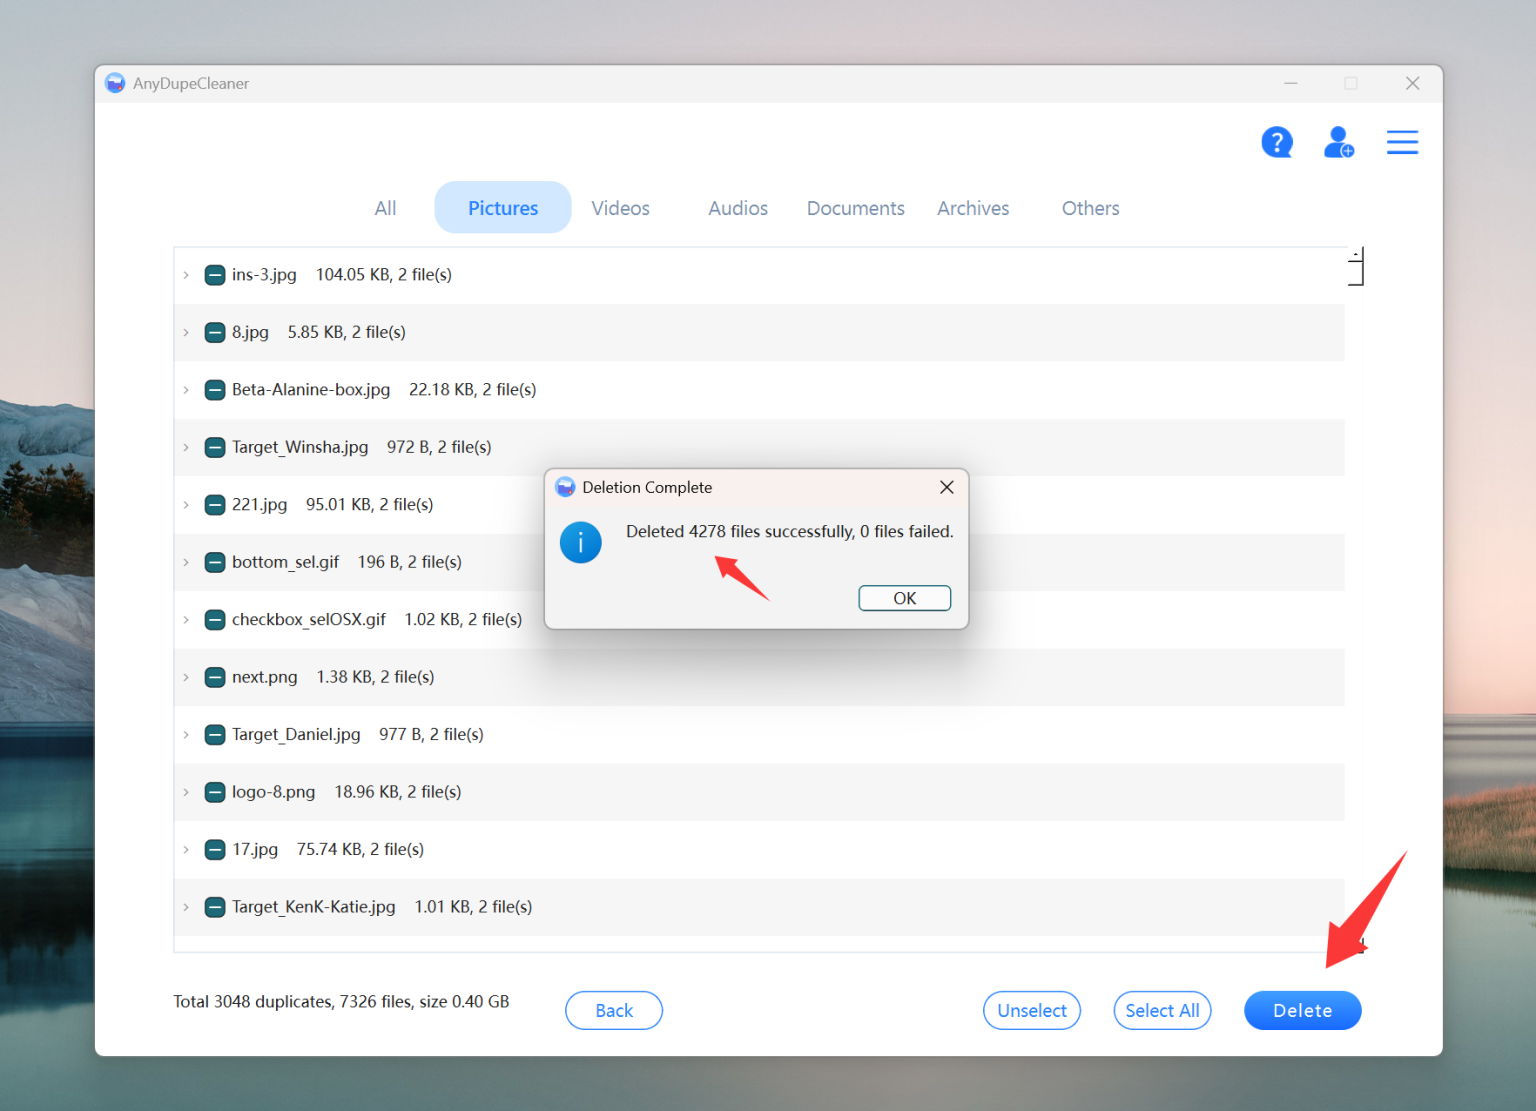The image size is (1536, 1111).
Task: Click the scrollbar on the right edge
Action: click(x=1356, y=267)
